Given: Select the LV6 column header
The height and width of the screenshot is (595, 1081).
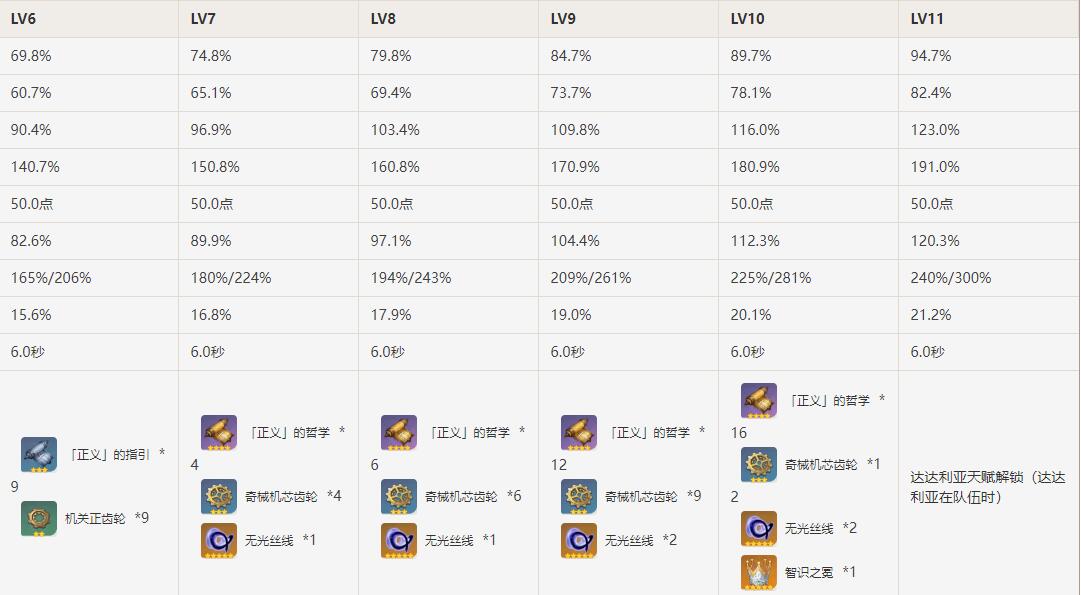Looking at the screenshot, I should [25, 18].
